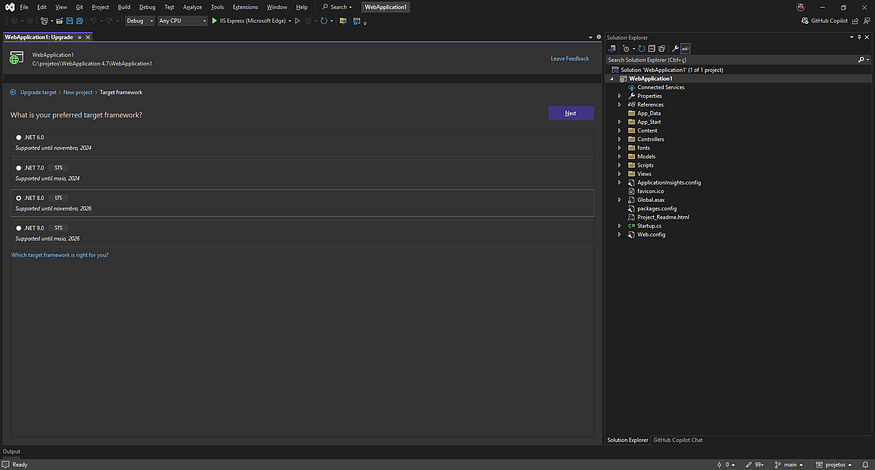Screen dimensions: 875x470
Task: Open 'Which target framework is right for you?' link
Action: tap(59, 255)
